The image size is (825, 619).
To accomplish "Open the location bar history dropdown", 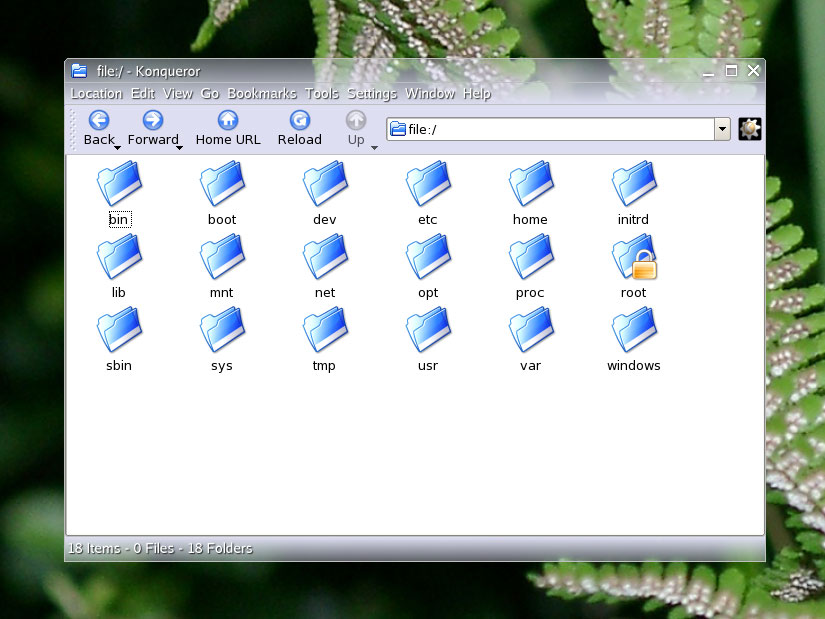I will (x=722, y=129).
